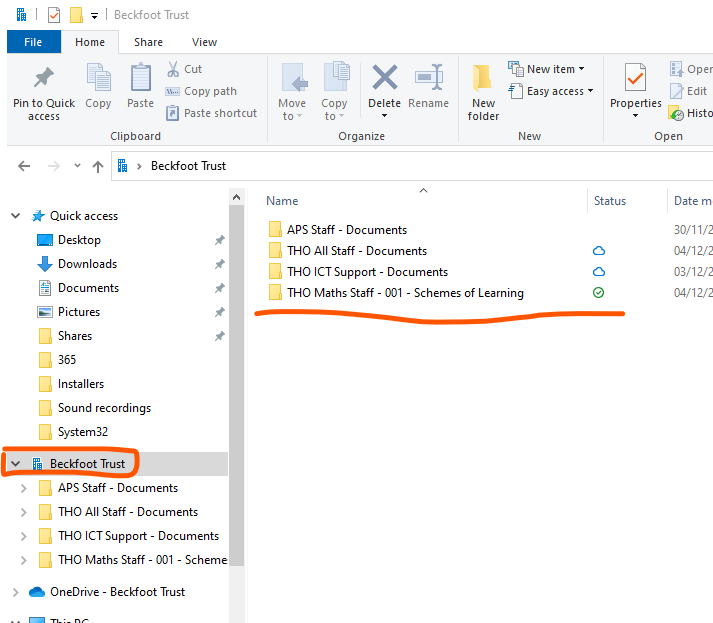Click Copy path in the ribbon

pos(201,91)
